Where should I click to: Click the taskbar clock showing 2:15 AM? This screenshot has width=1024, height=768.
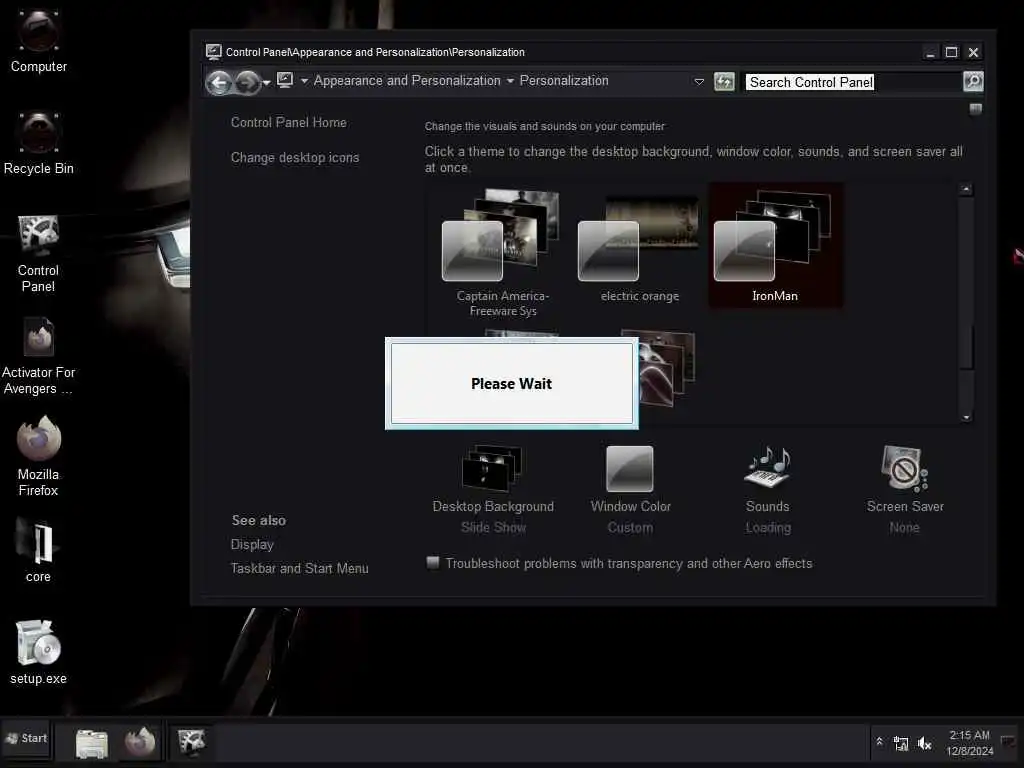969,743
